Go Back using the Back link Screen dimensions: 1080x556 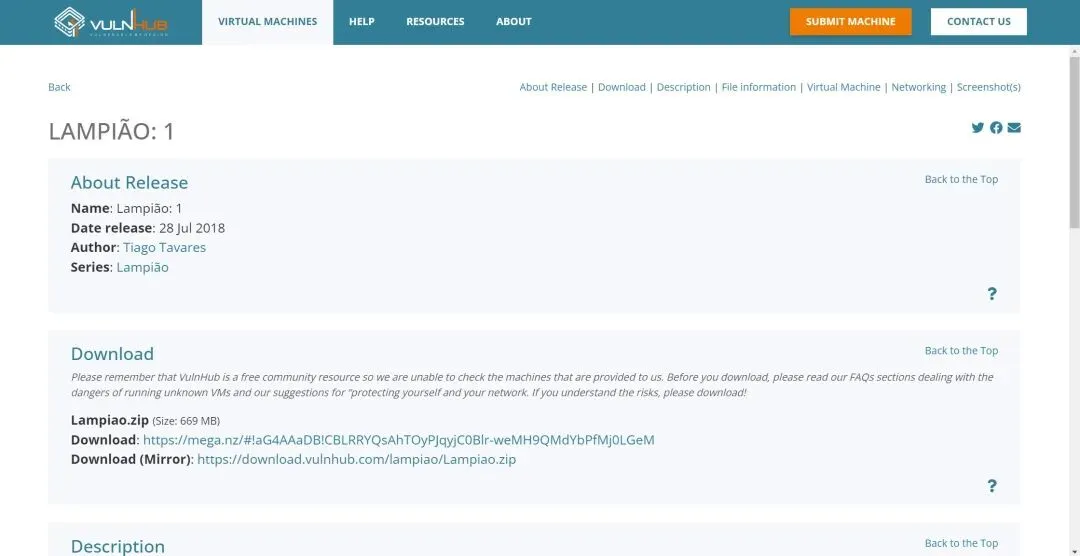point(59,87)
